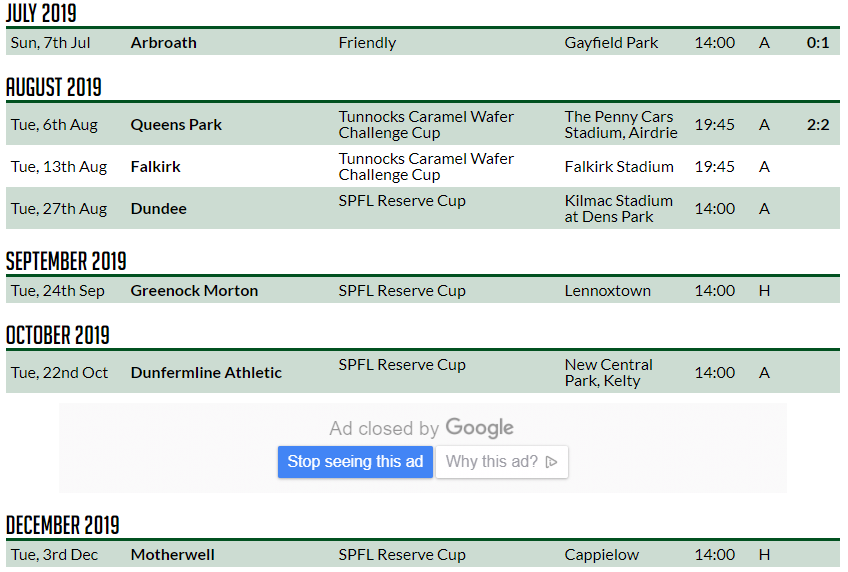Click the A marker in Falkirk row

click(x=764, y=167)
